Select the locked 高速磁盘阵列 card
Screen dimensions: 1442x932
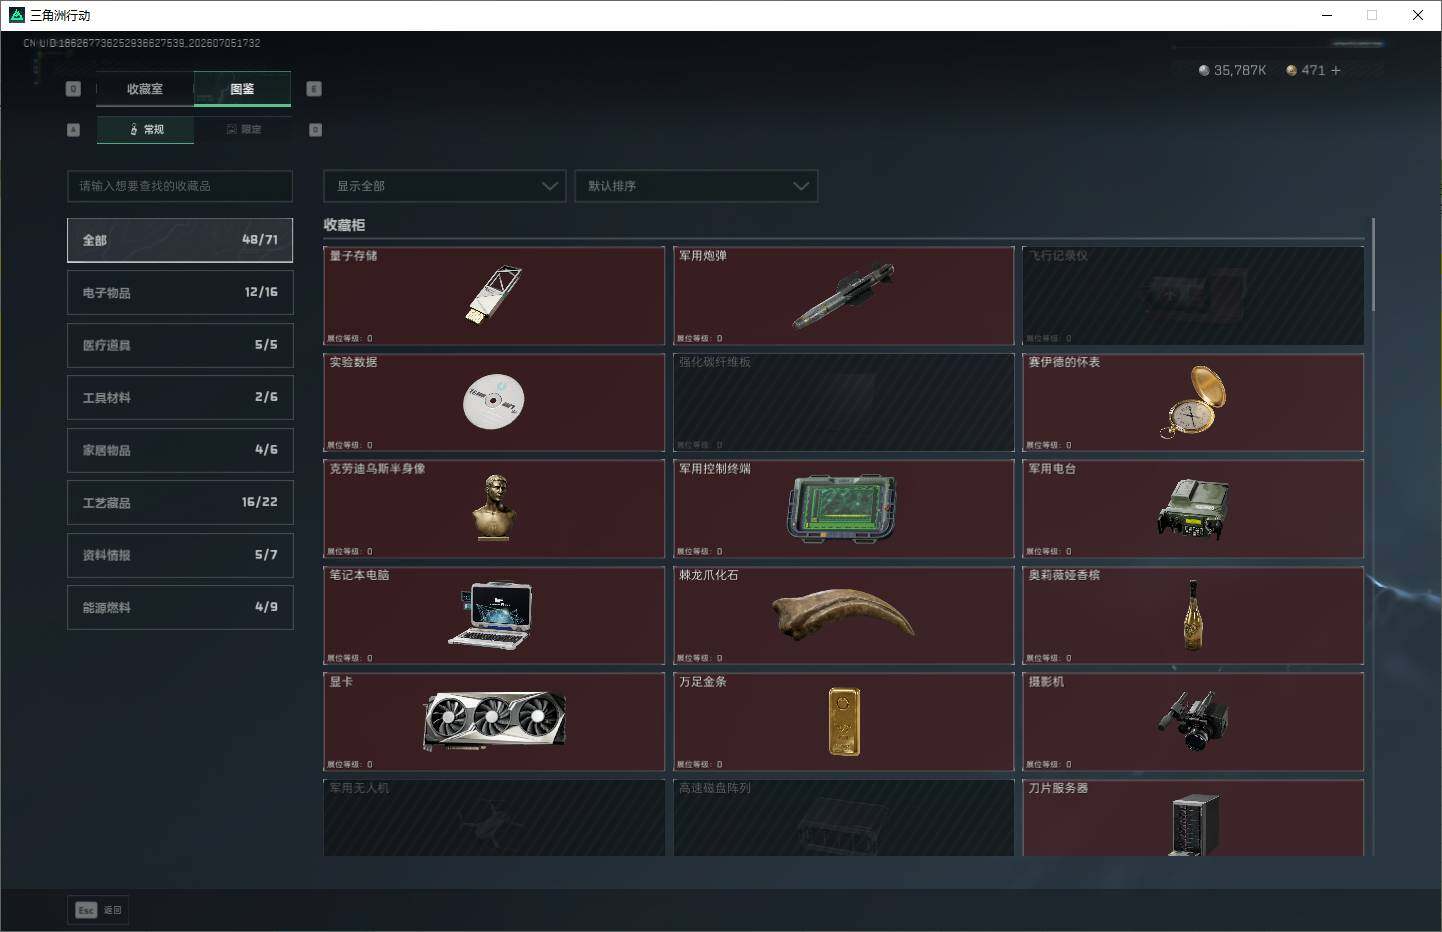pos(844,818)
